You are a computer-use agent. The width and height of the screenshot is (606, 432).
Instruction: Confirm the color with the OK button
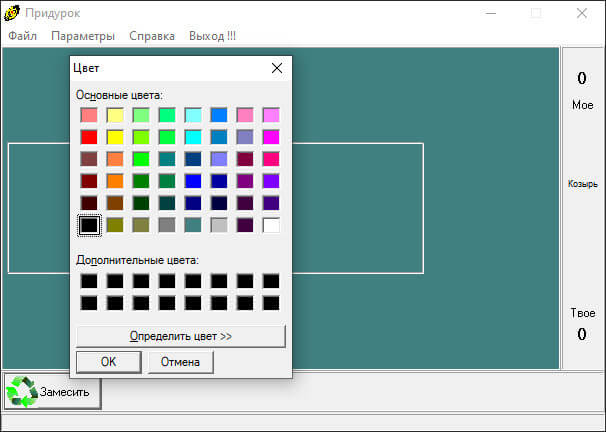[109, 362]
